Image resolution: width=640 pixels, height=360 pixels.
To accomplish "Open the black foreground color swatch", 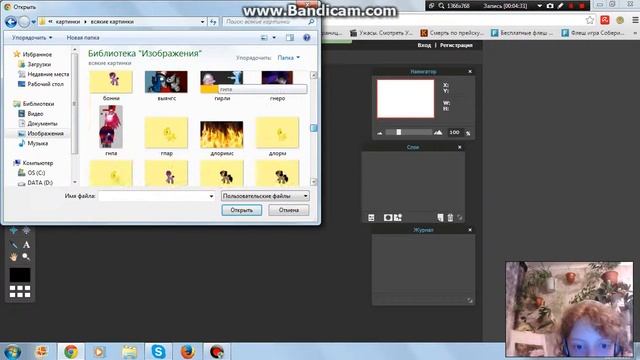I will click(x=20, y=275).
